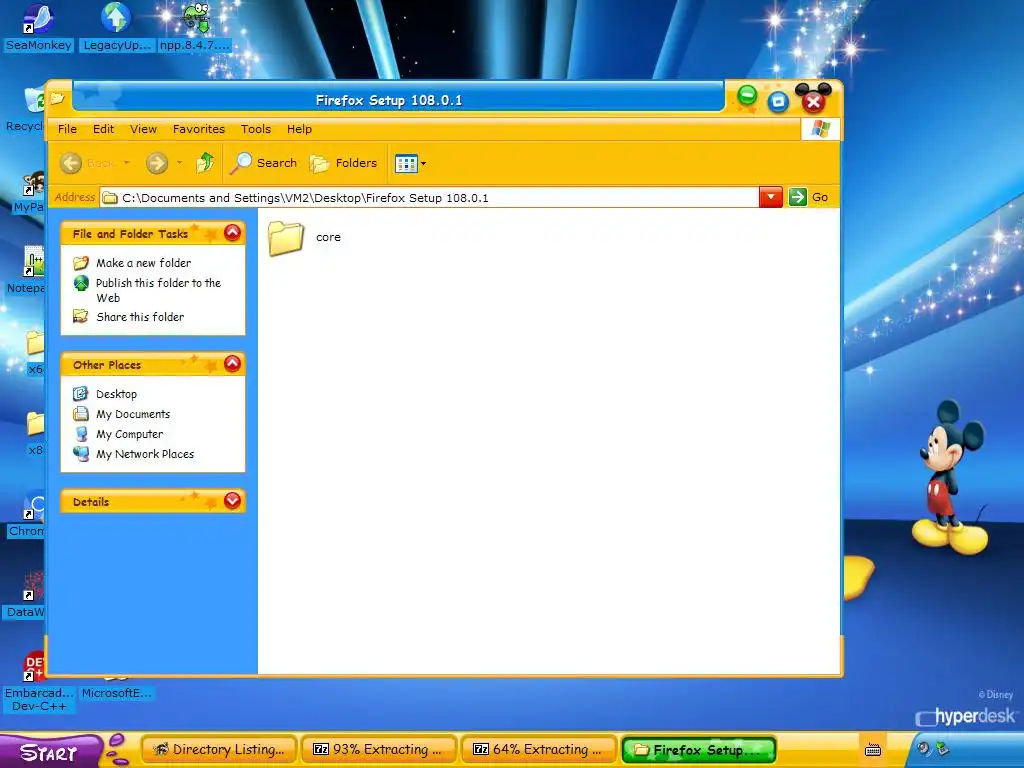Switch to Directory Listing taskbar window
Image resolution: width=1024 pixels, height=768 pixels.
click(x=219, y=750)
